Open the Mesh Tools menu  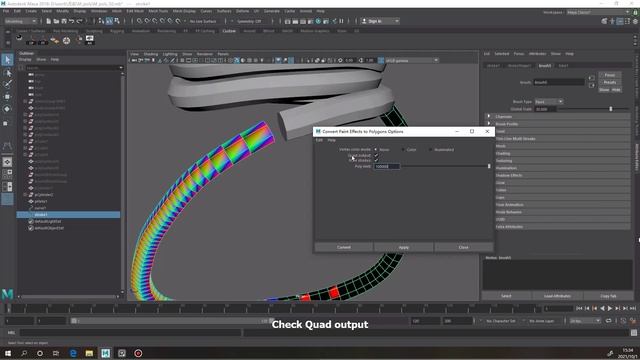tap(158, 11)
